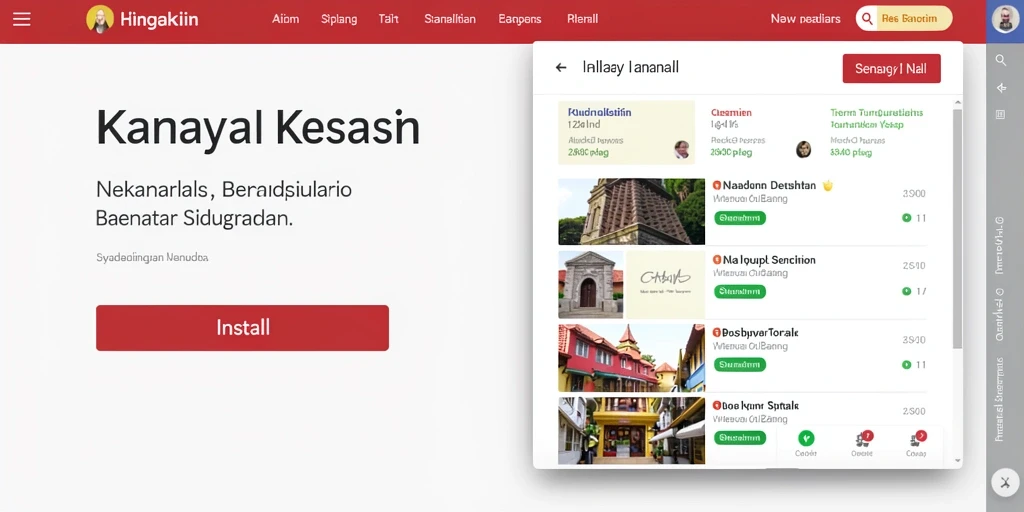
Task: Click the crown icon beside Naadonn Detshtan
Action: pyautogui.click(x=828, y=185)
